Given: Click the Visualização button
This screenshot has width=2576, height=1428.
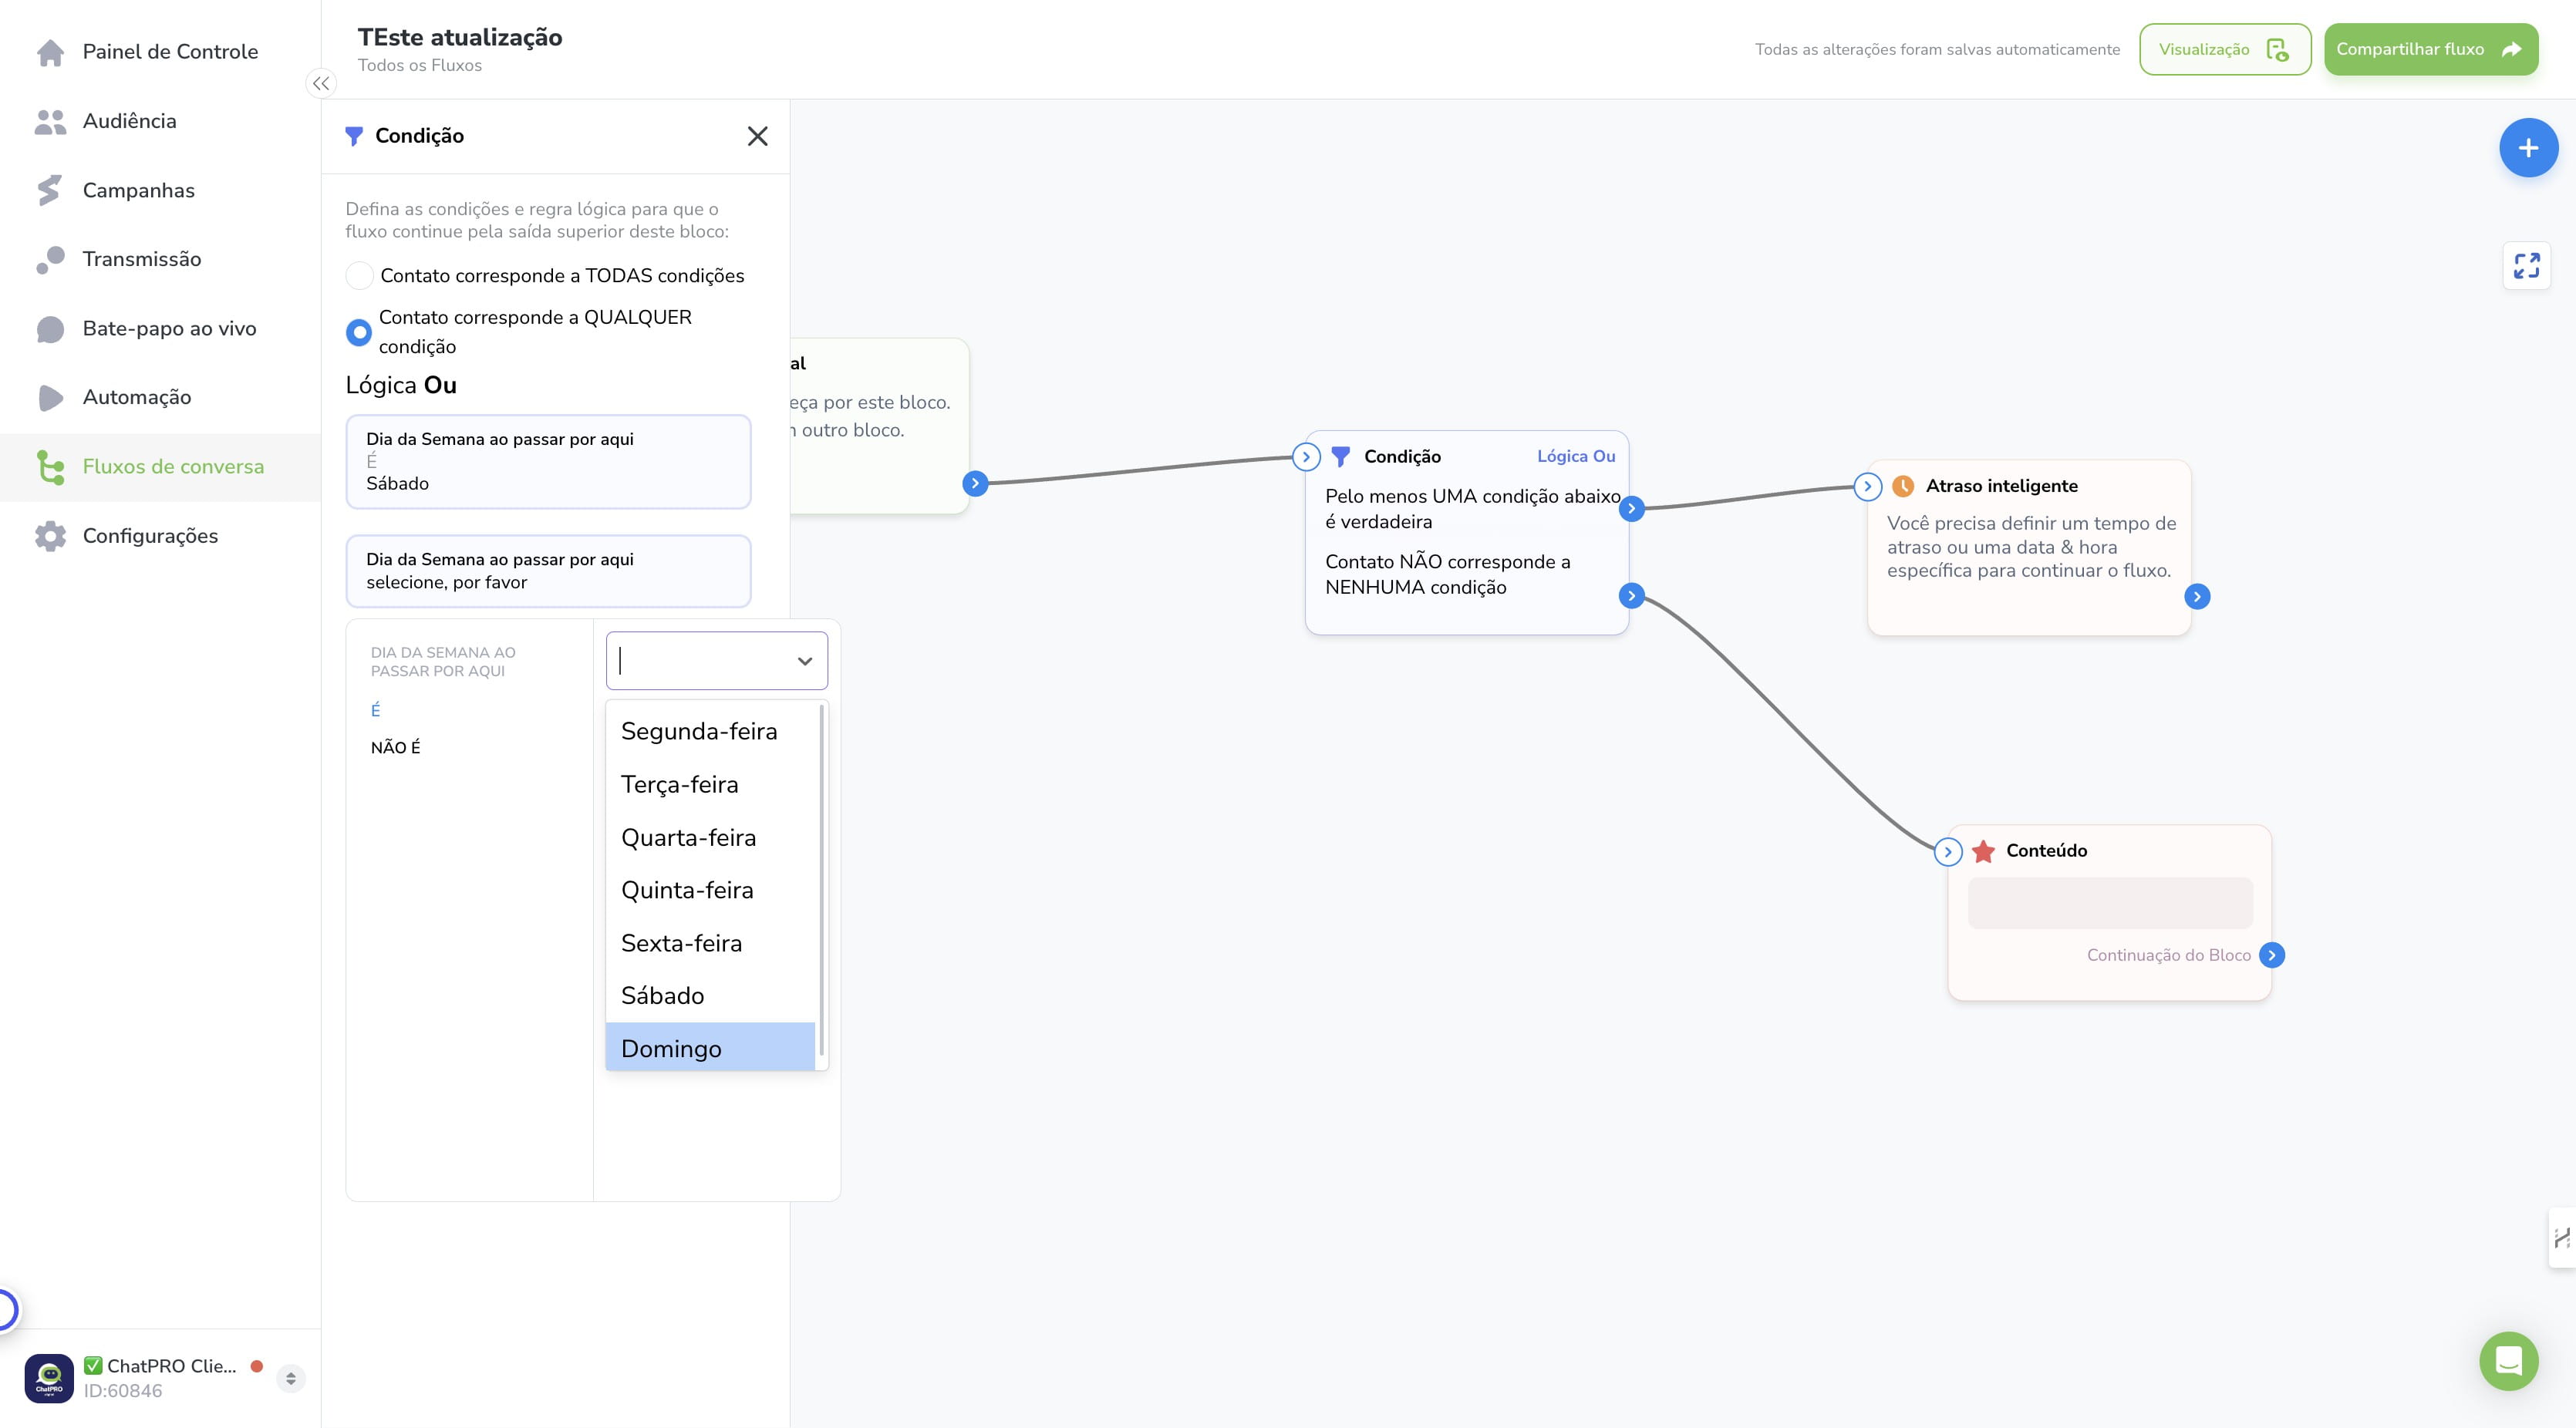Looking at the screenshot, I should pos(2225,49).
